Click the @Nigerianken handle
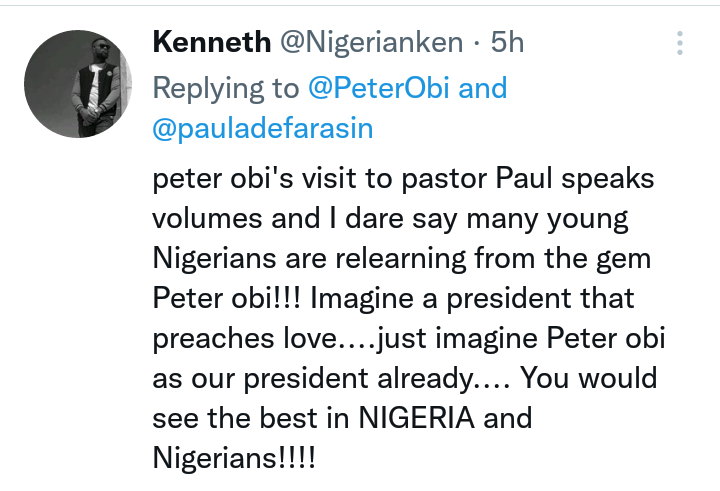Image resolution: width=720 pixels, height=491 pixels. 371,43
